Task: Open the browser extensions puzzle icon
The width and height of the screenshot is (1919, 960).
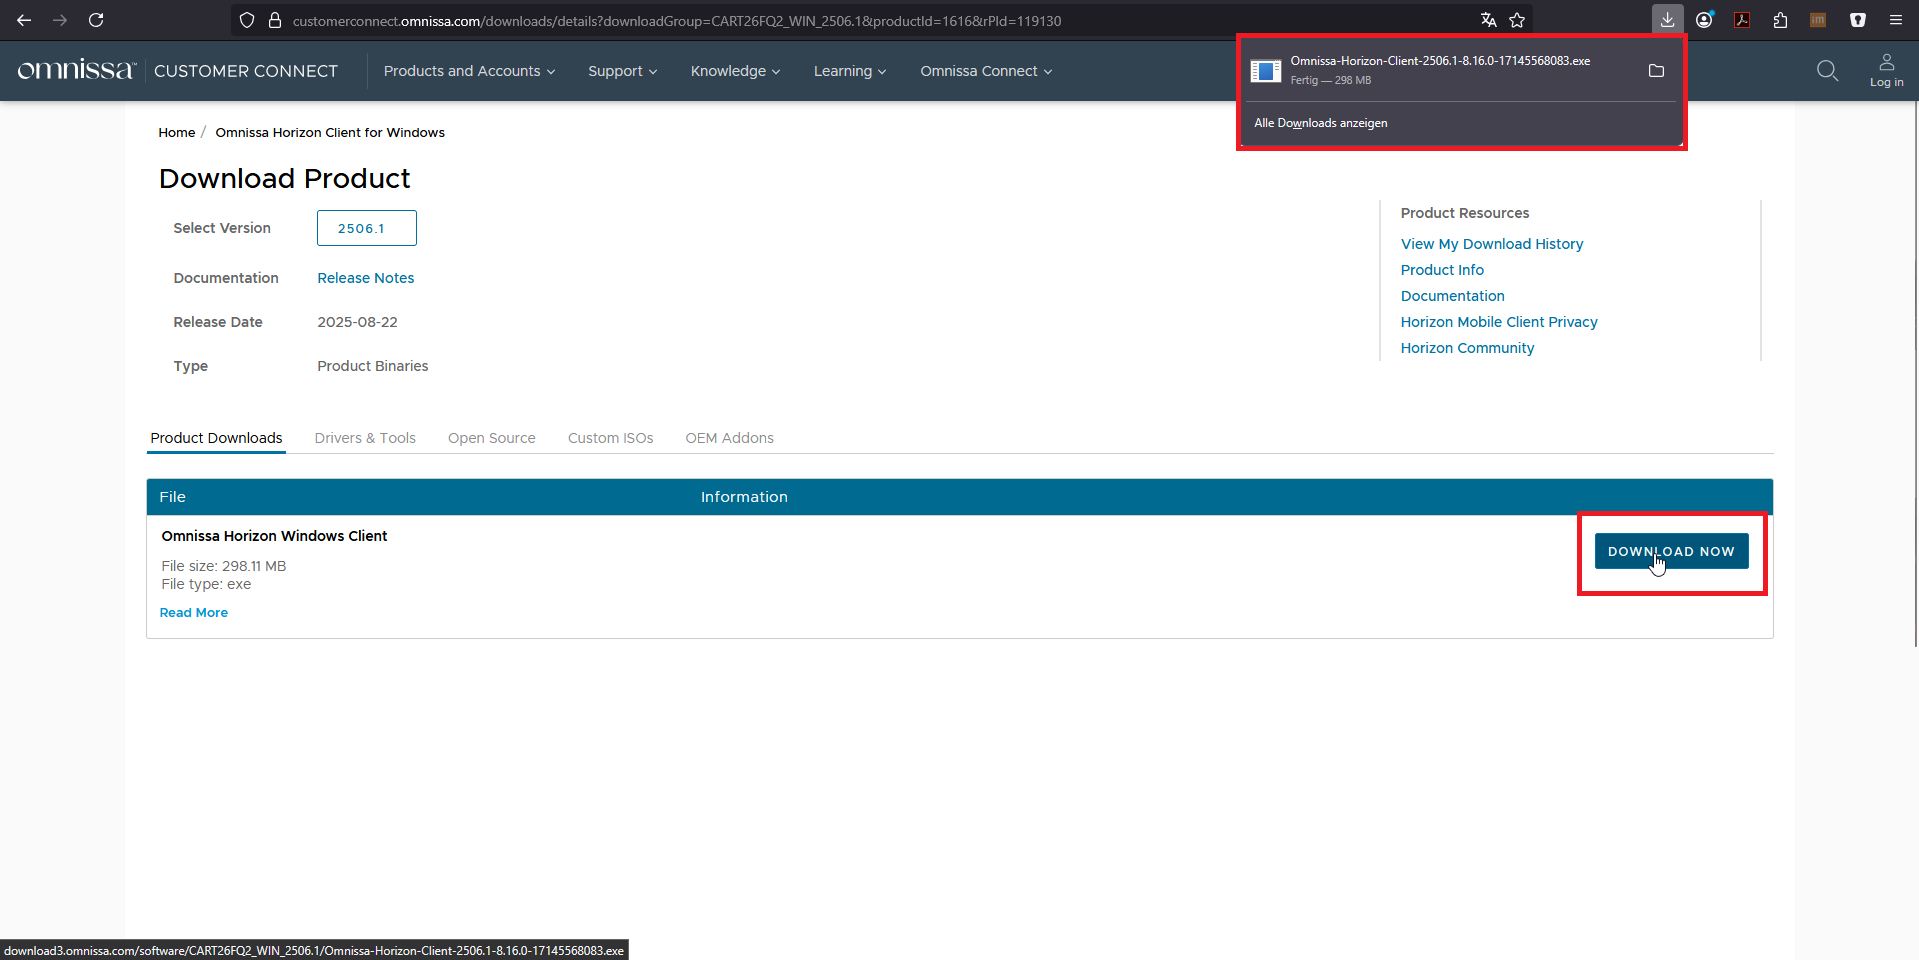Action: (x=1780, y=20)
